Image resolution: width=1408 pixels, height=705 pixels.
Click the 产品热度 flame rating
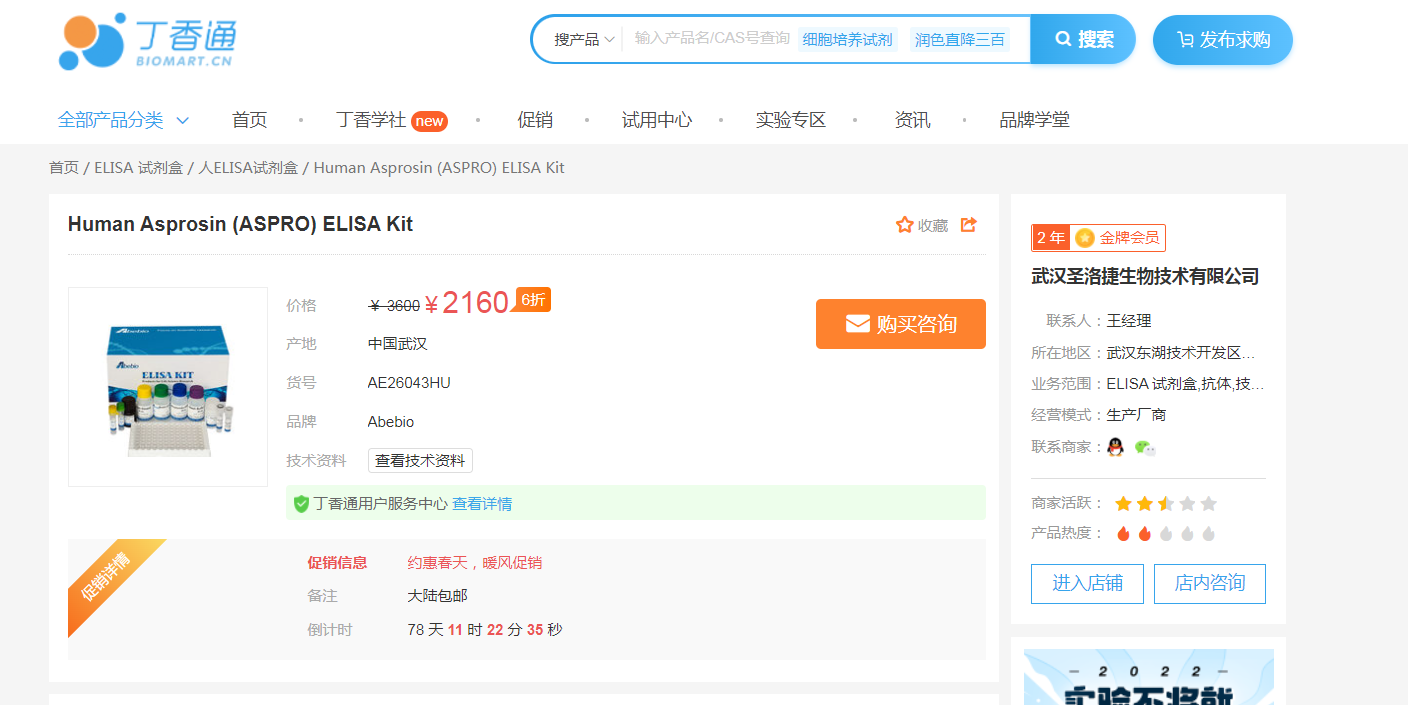tap(1166, 534)
